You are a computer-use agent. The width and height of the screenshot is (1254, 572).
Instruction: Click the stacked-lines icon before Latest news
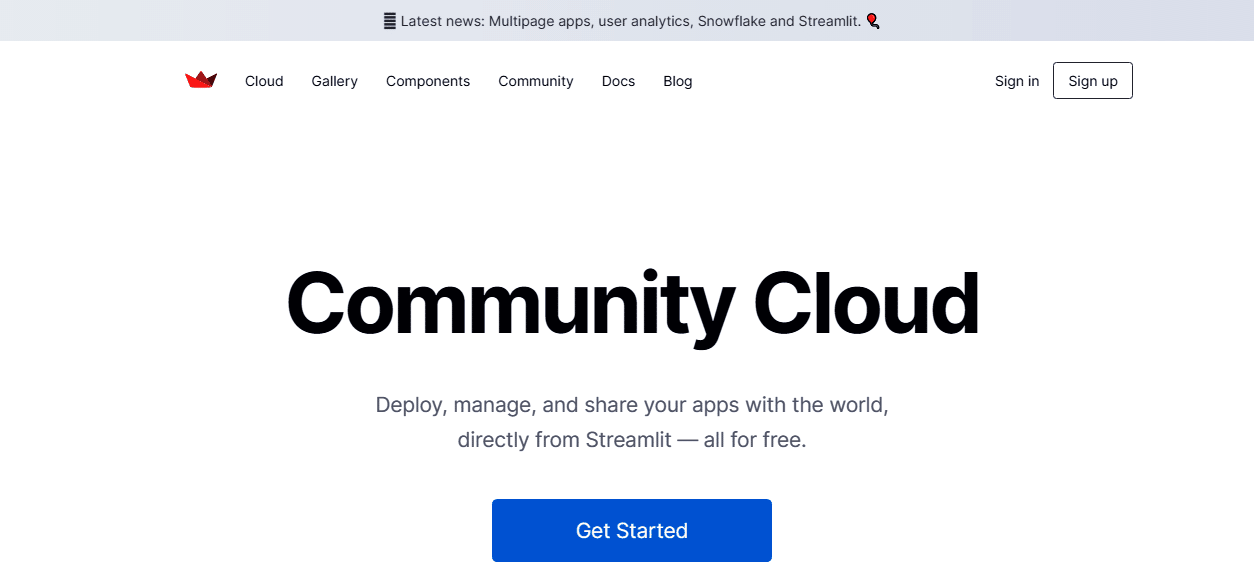[x=390, y=21]
